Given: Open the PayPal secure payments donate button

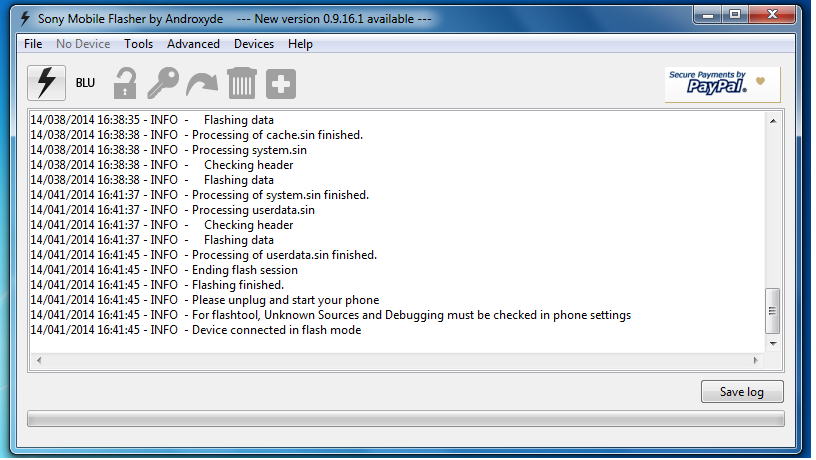Looking at the screenshot, I should pyautogui.click(x=722, y=85).
